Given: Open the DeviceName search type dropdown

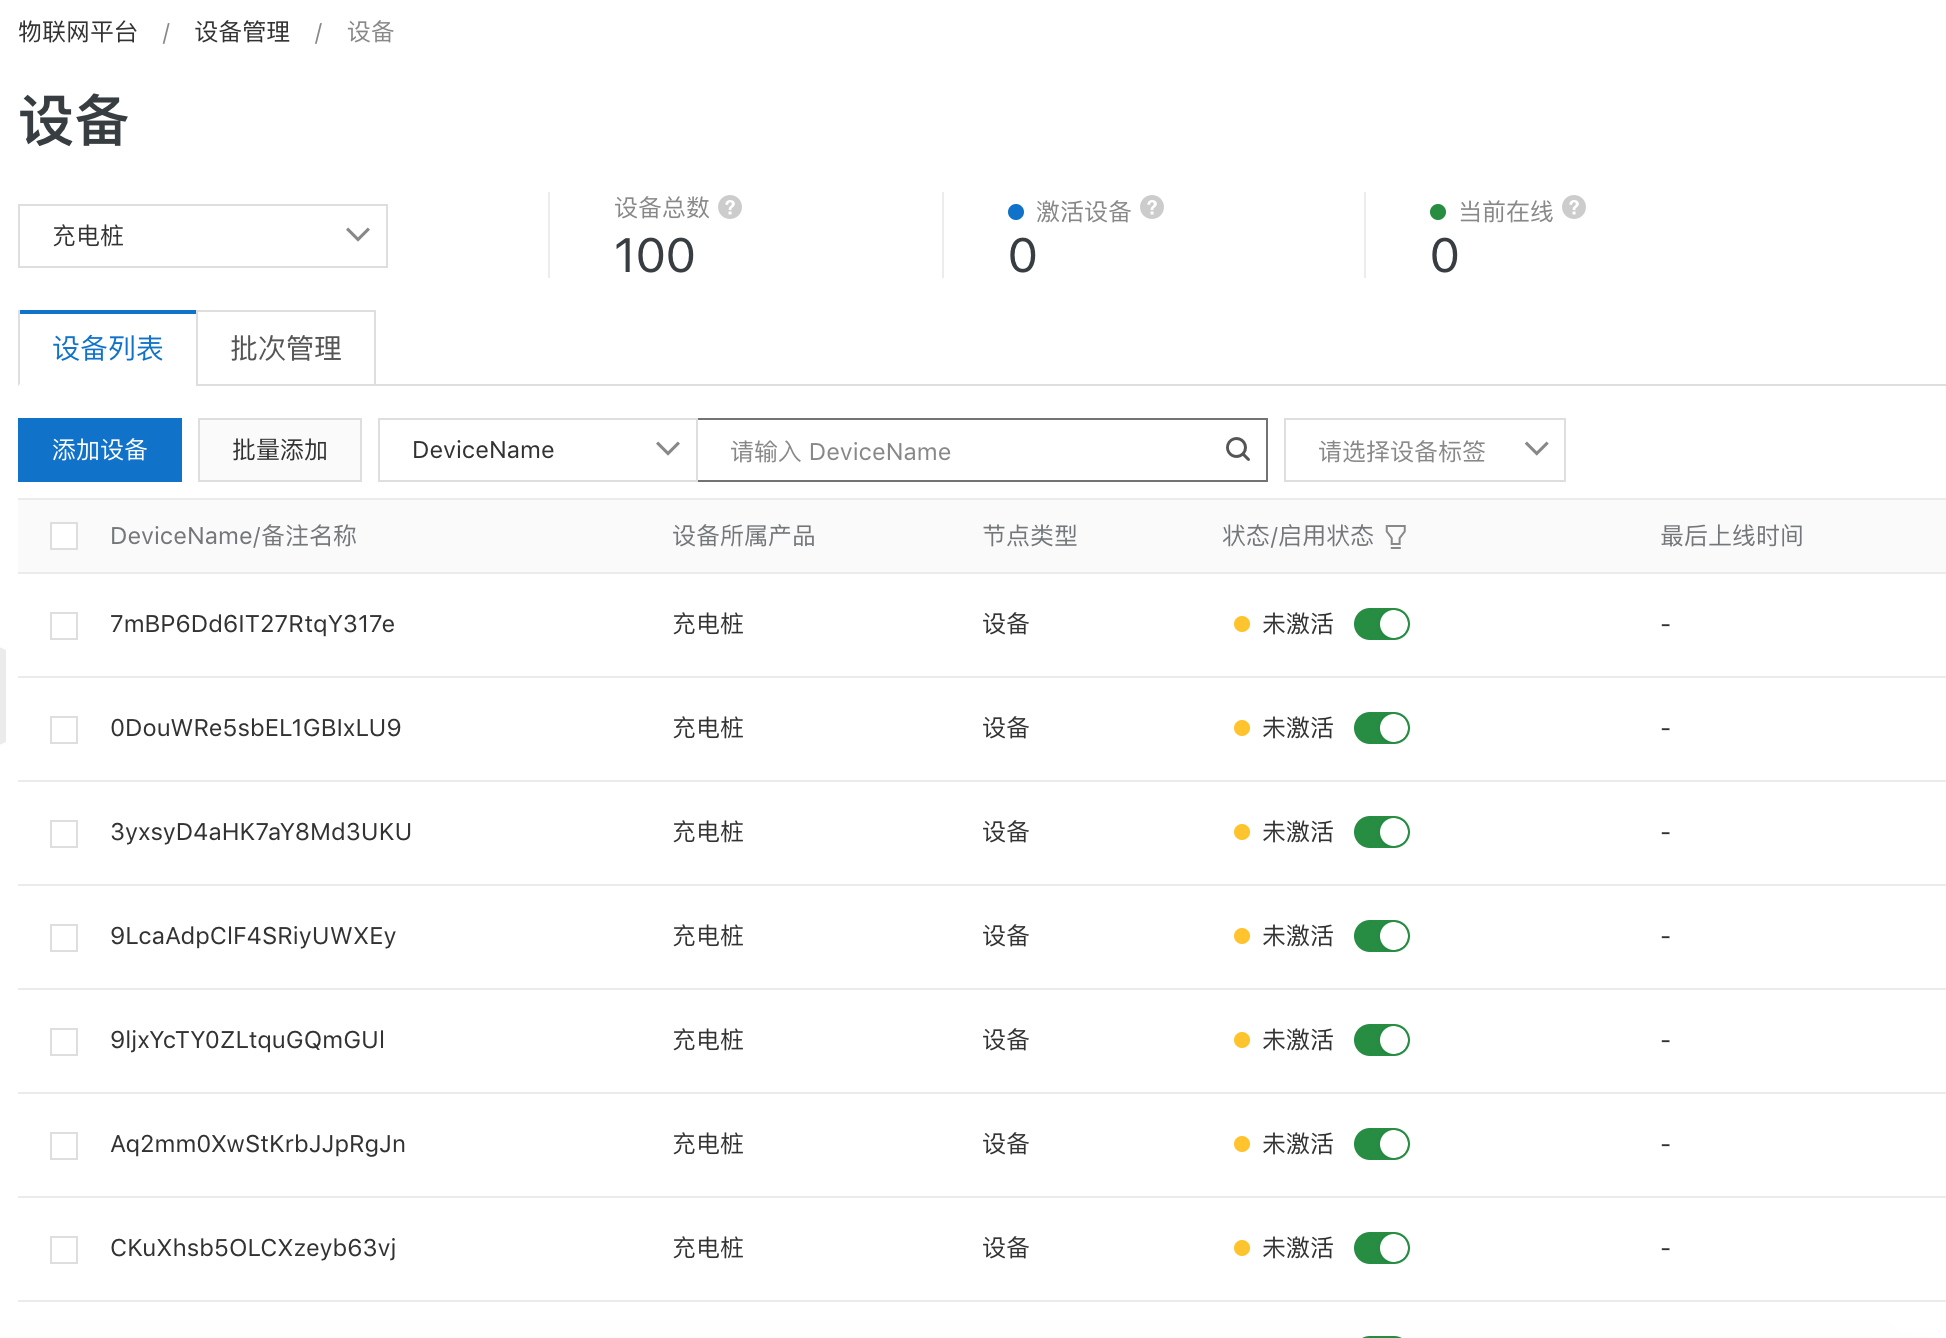Looking at the screenshot, I should click(x=538, y=450).
